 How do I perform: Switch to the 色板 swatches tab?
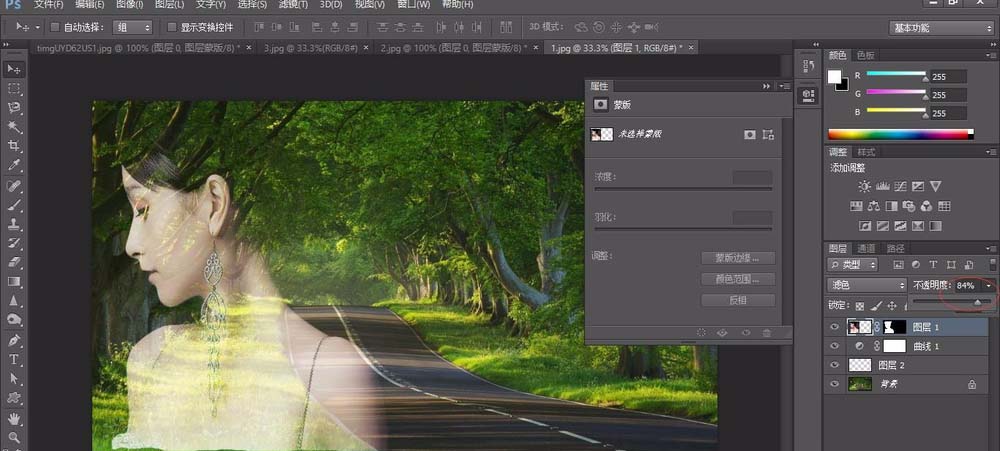click(865, 55)
